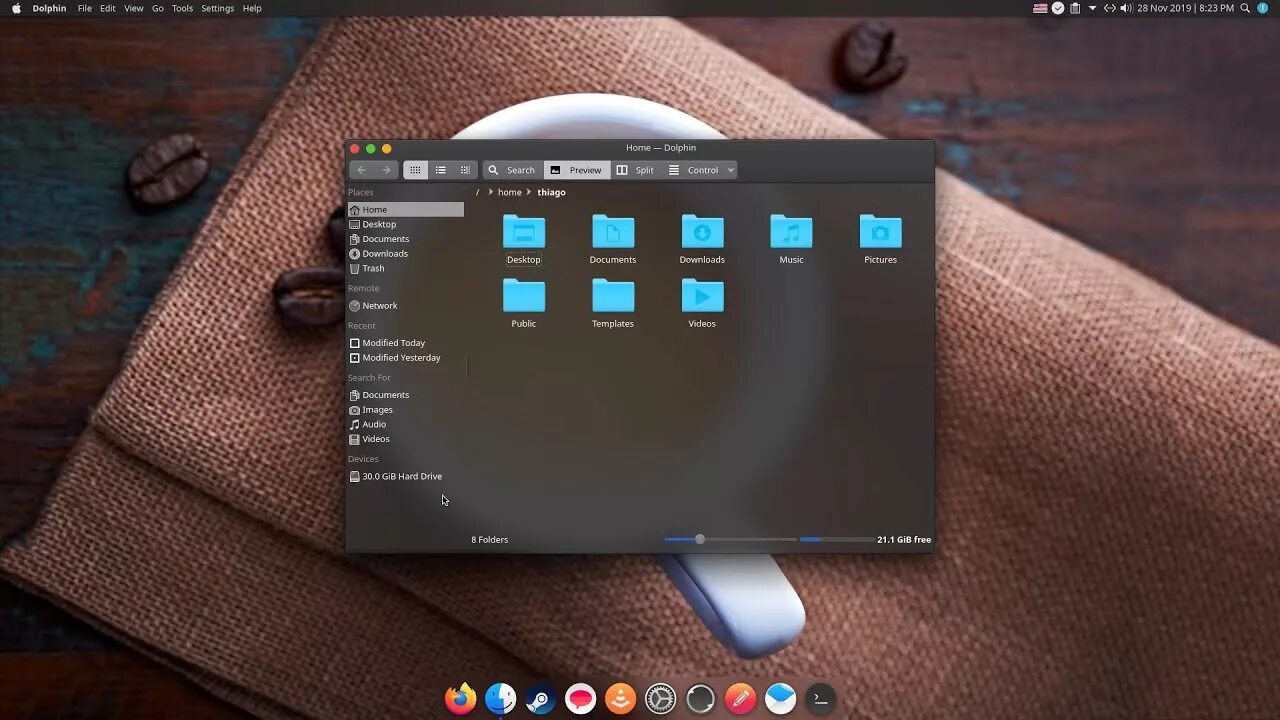Expand the arrow before 'thiago' breadcrumb
Screen dimensions: 1280x720
[x=529, y=192]
